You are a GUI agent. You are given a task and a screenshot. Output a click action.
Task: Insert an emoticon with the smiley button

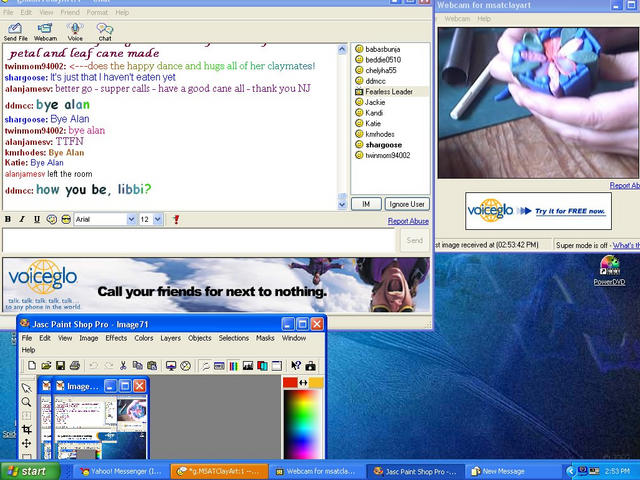click(x=51, y=220)
